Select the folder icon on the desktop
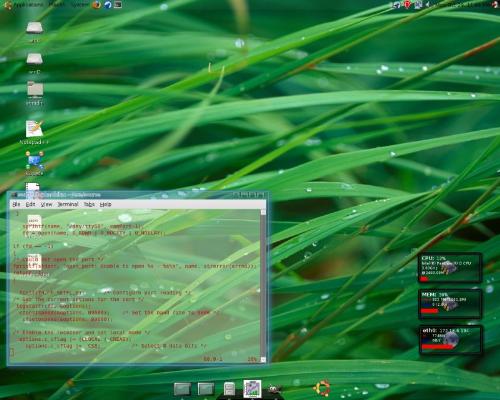500x400 pixels. [35, 89]
